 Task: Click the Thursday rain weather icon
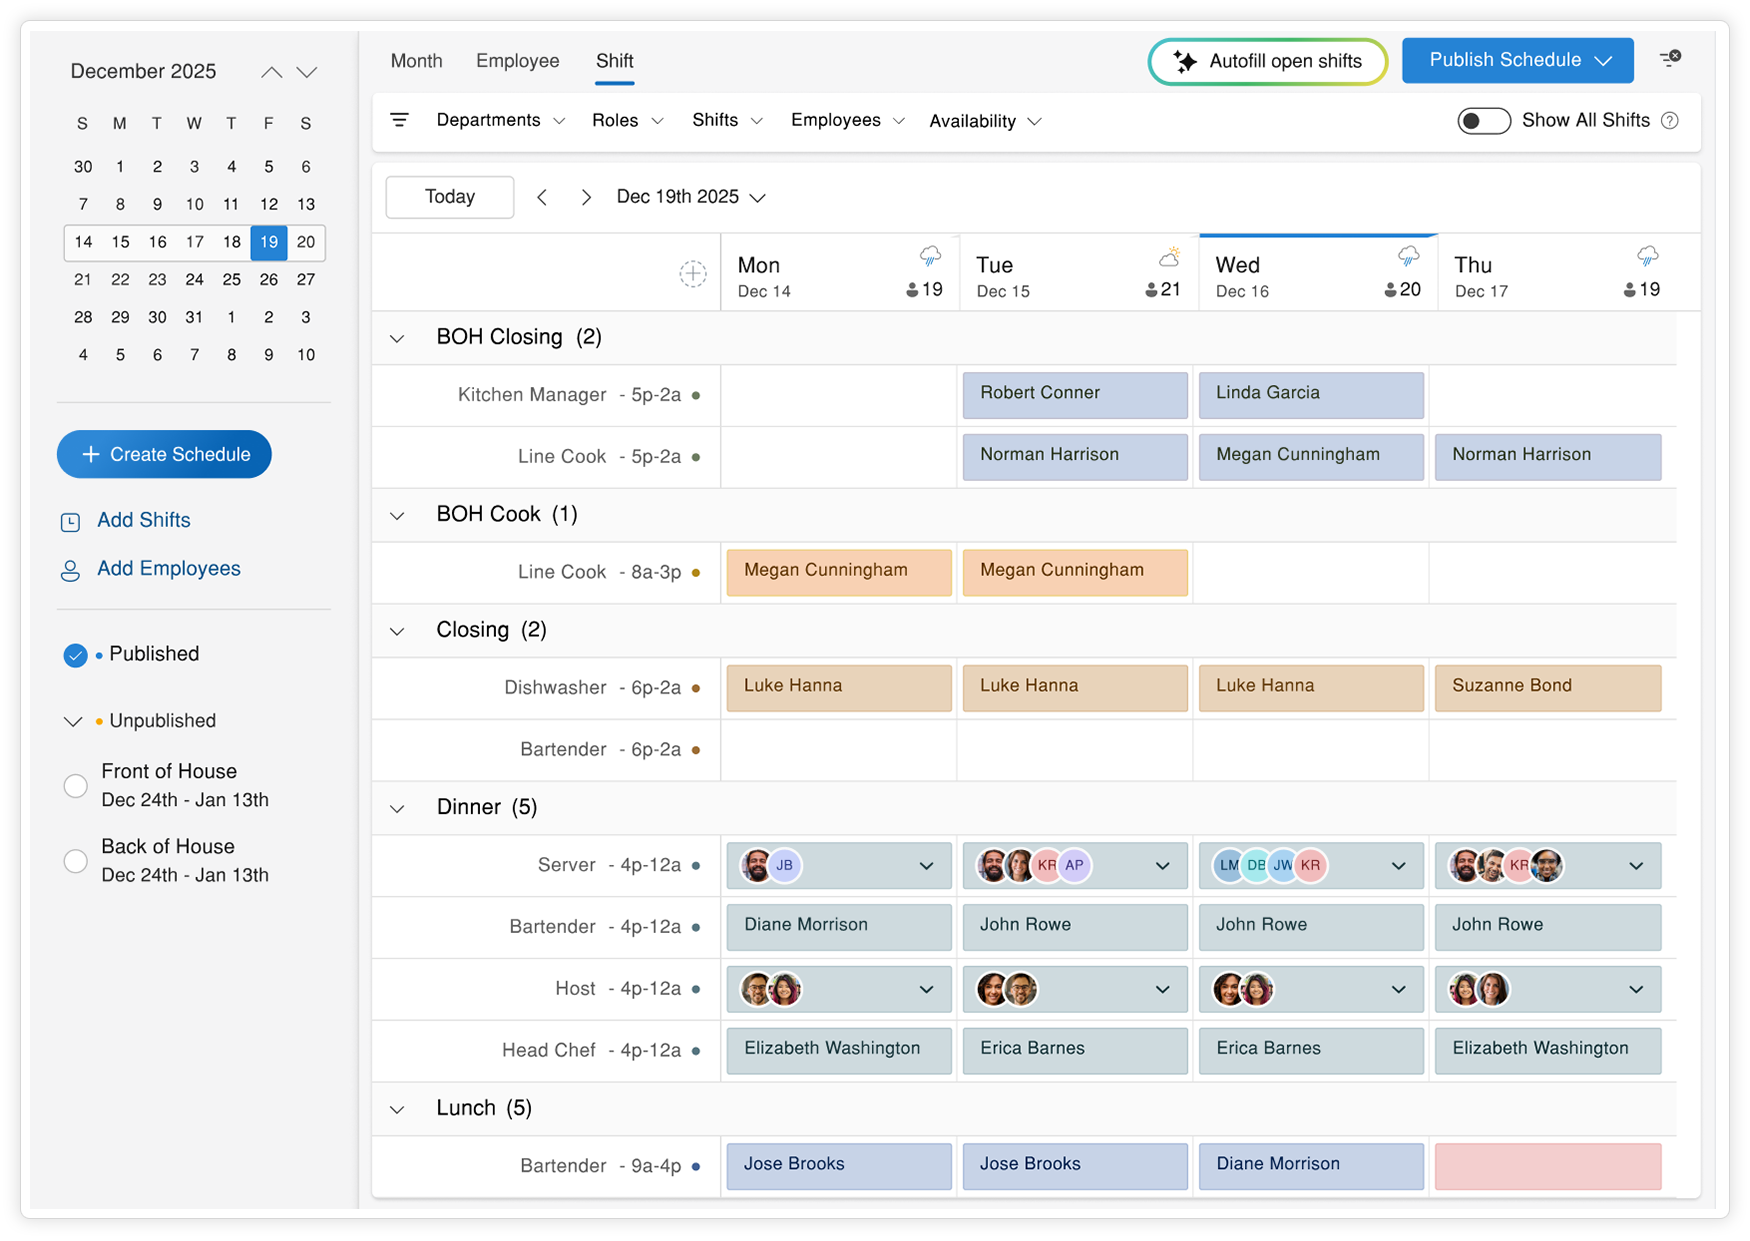1647,257
